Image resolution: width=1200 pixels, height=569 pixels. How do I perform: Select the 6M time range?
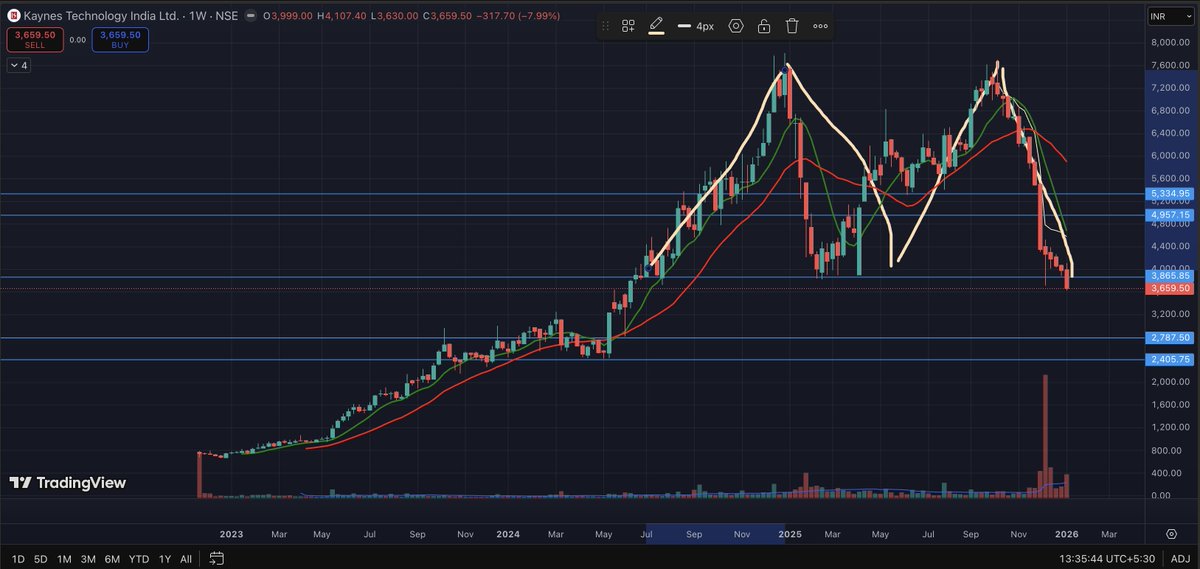(x=112, y=559)
